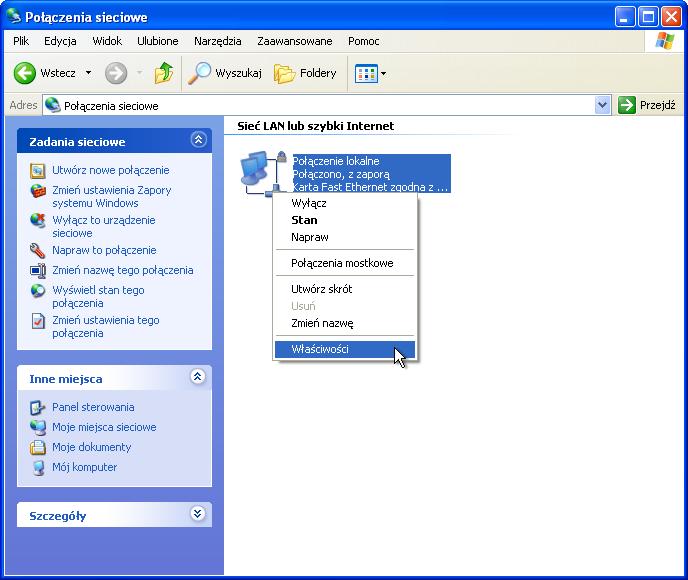Click Napraw to połączenie link
The height and width of the screenshot is (580, 688).
pyautogui.click(x=104, y=250)
